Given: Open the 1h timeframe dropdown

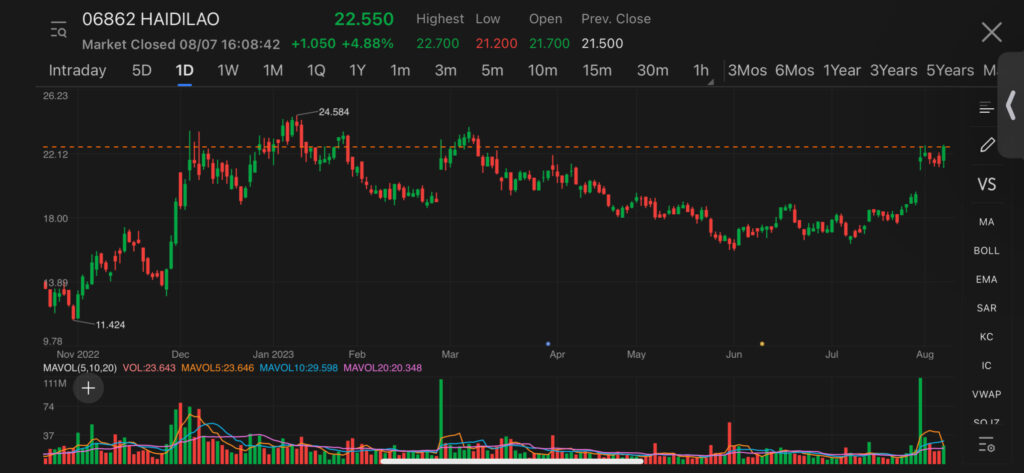Looking at the screenshot, I should coord(703,71).
